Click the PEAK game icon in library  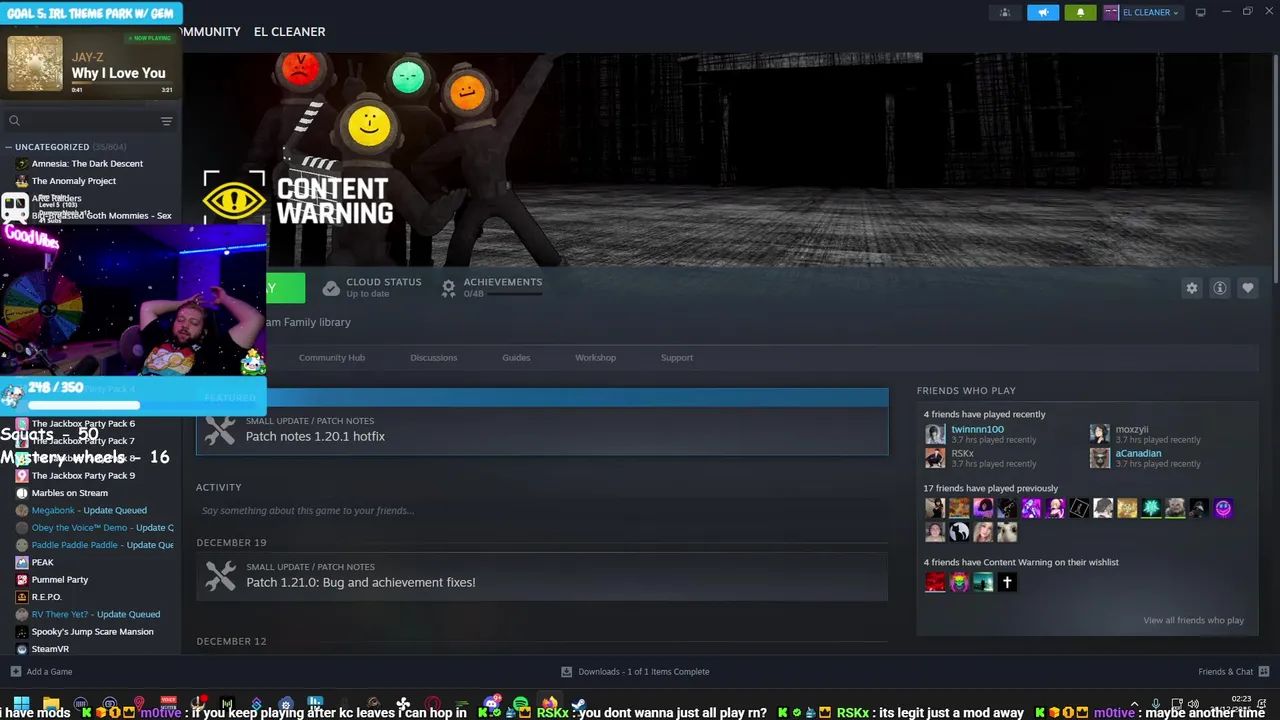(22, 562)
